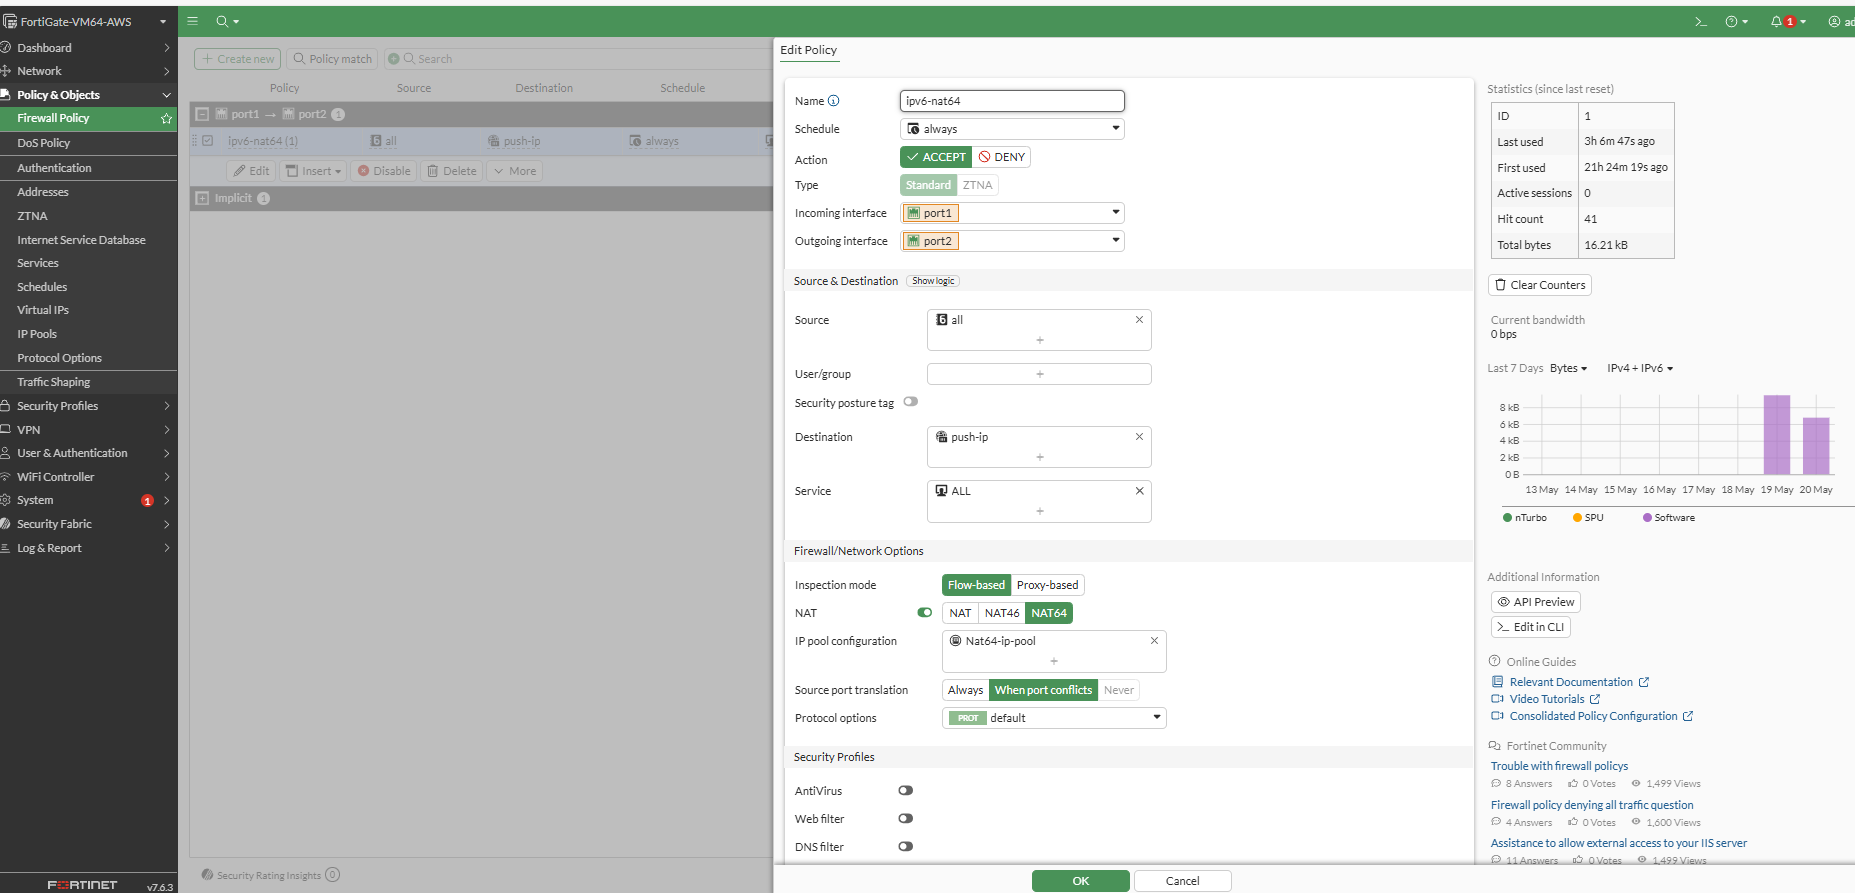Click the Cancel button
The height and width of the screenshot is (893, 1855).
pos(1182,881)
